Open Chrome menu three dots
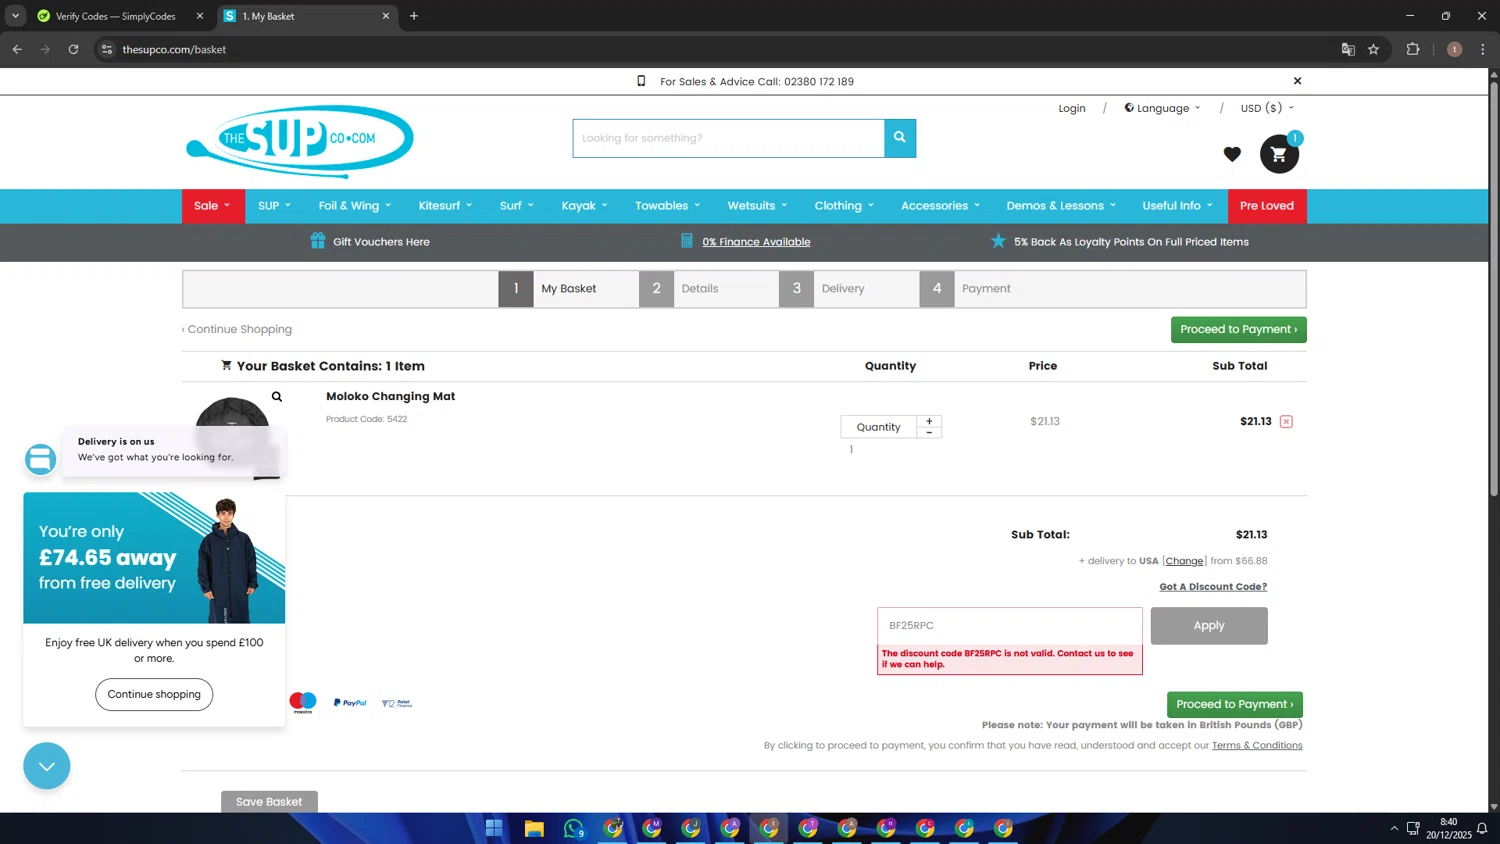Image resolution: width=1500 pixels, height=844 pixels. (x=1483, y=49)
